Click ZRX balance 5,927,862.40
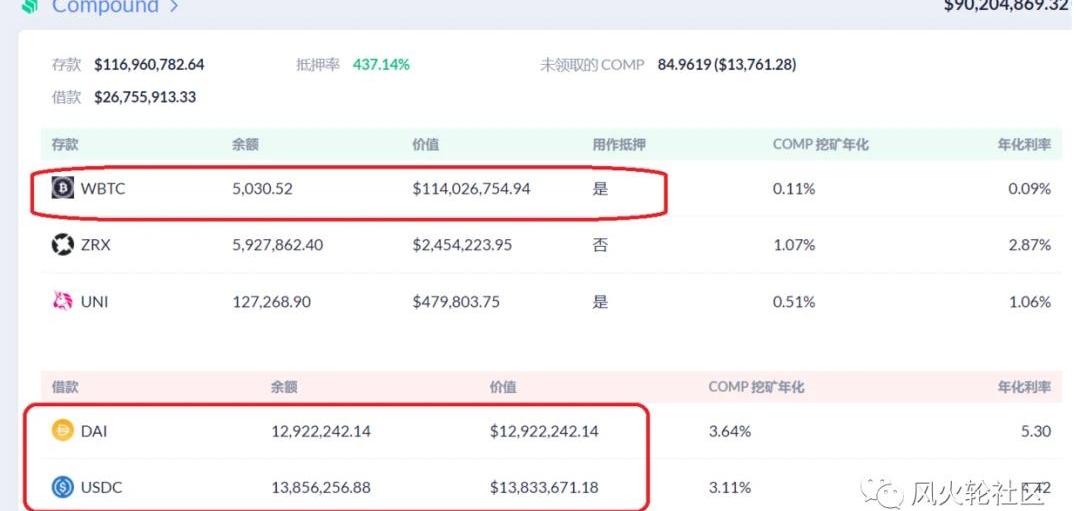This screenshot has height=511, width=1080. [x=278, y=245]
